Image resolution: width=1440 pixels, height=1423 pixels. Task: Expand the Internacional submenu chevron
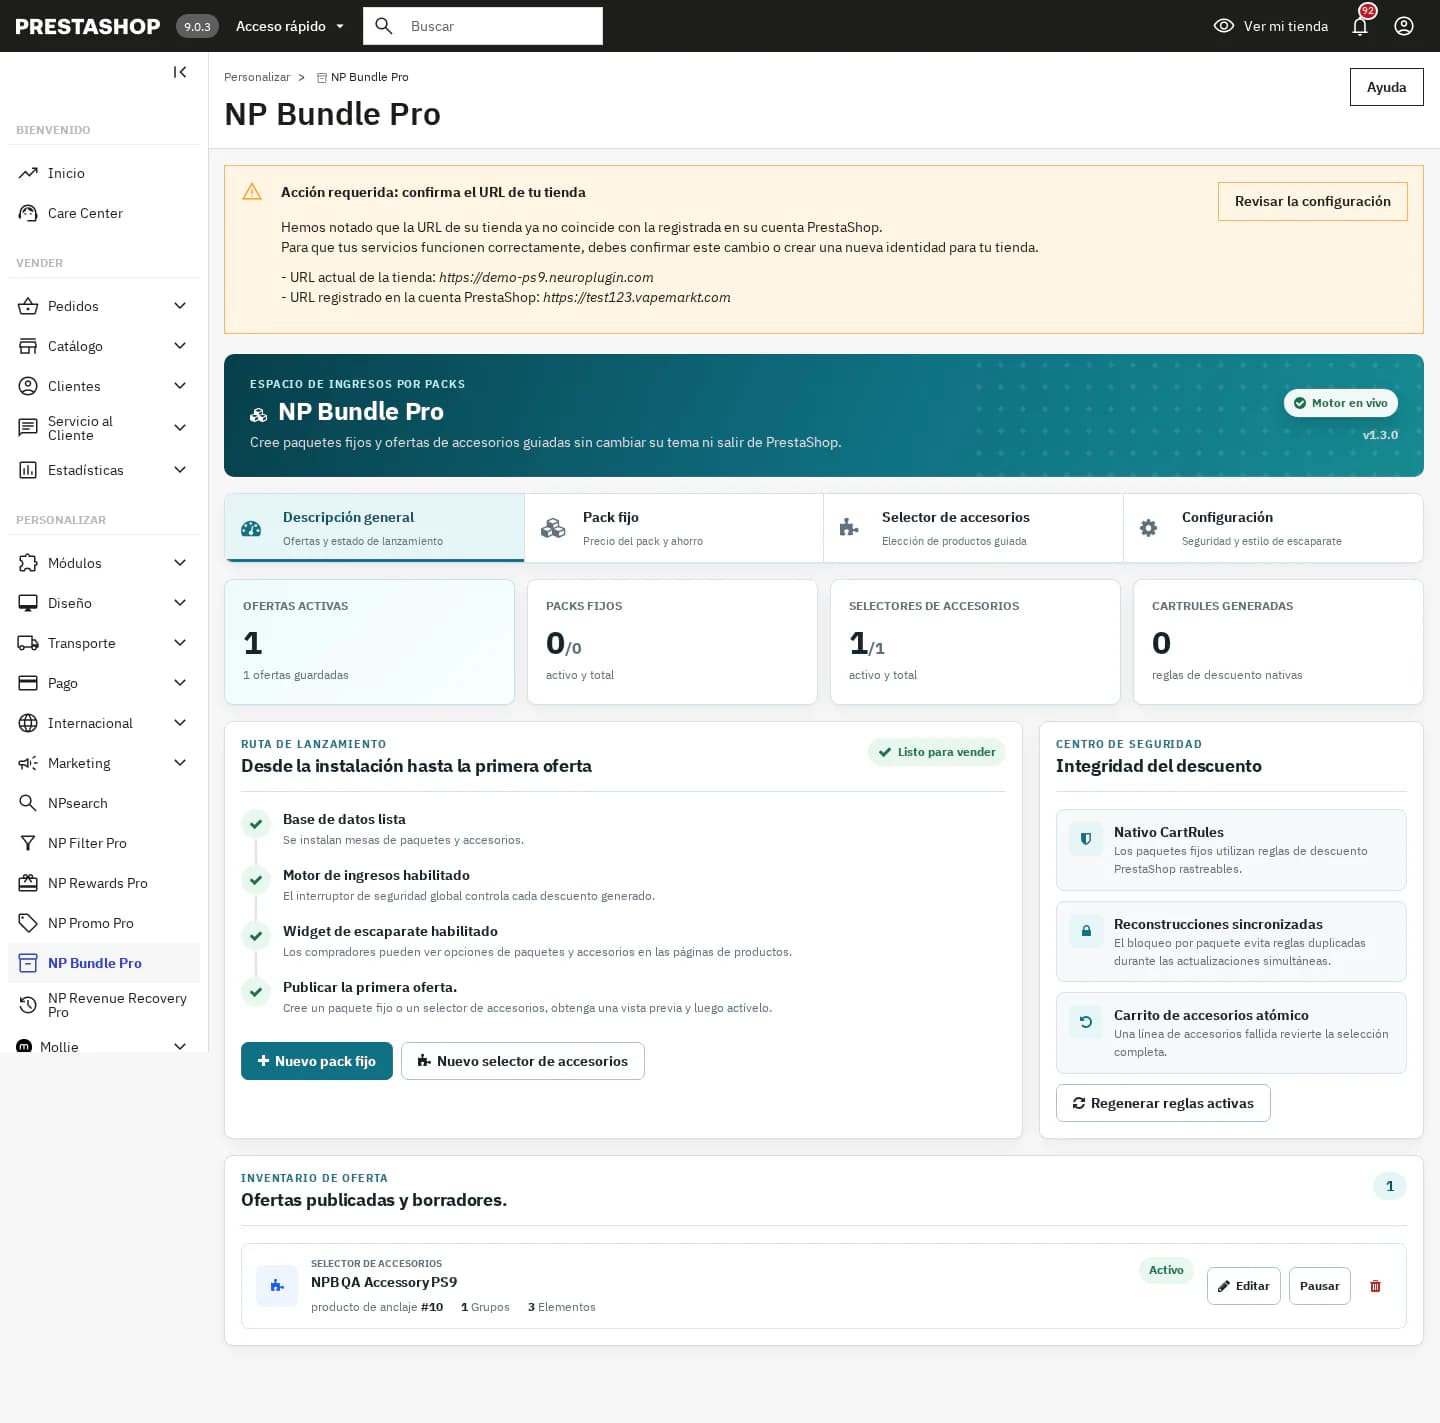180,723
